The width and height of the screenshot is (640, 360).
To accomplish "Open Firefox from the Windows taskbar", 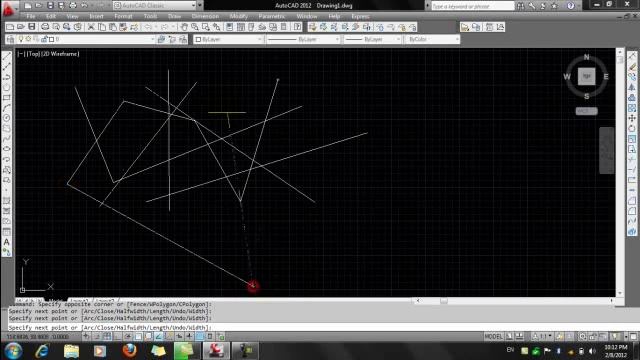I will (x=129, y=351).
